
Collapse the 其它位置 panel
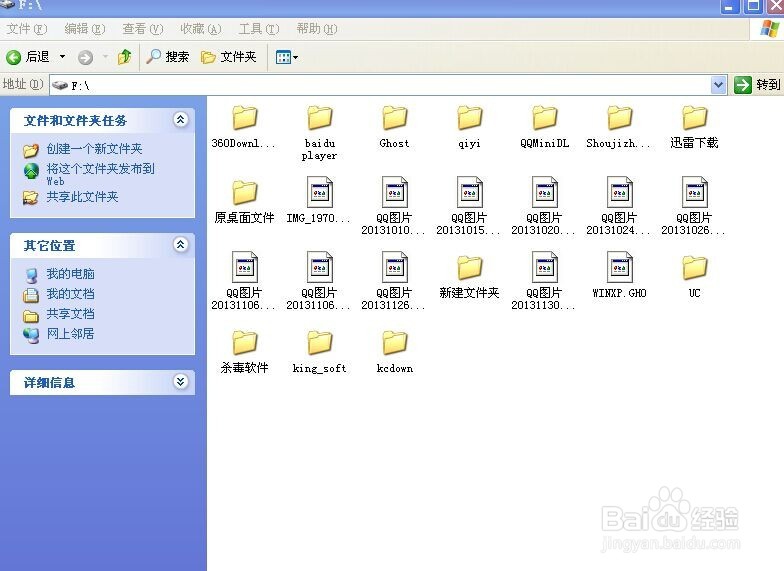[x=180, y=244]
